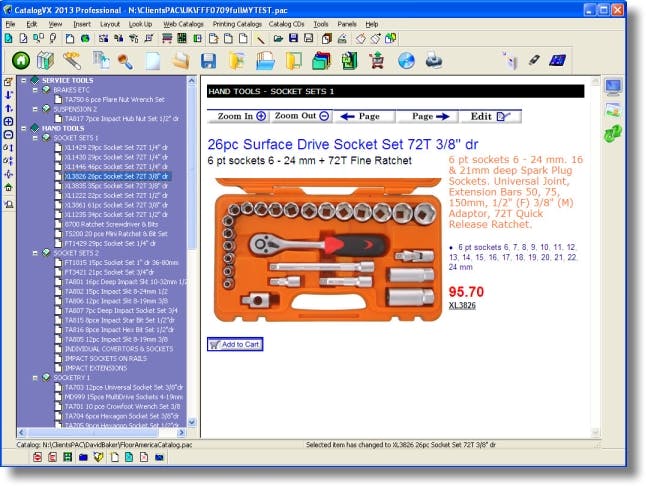Open the Printing Catalogs menu
Image resolution: width=652 pixels, height=494 pixels.
click(x=237, y=24)
